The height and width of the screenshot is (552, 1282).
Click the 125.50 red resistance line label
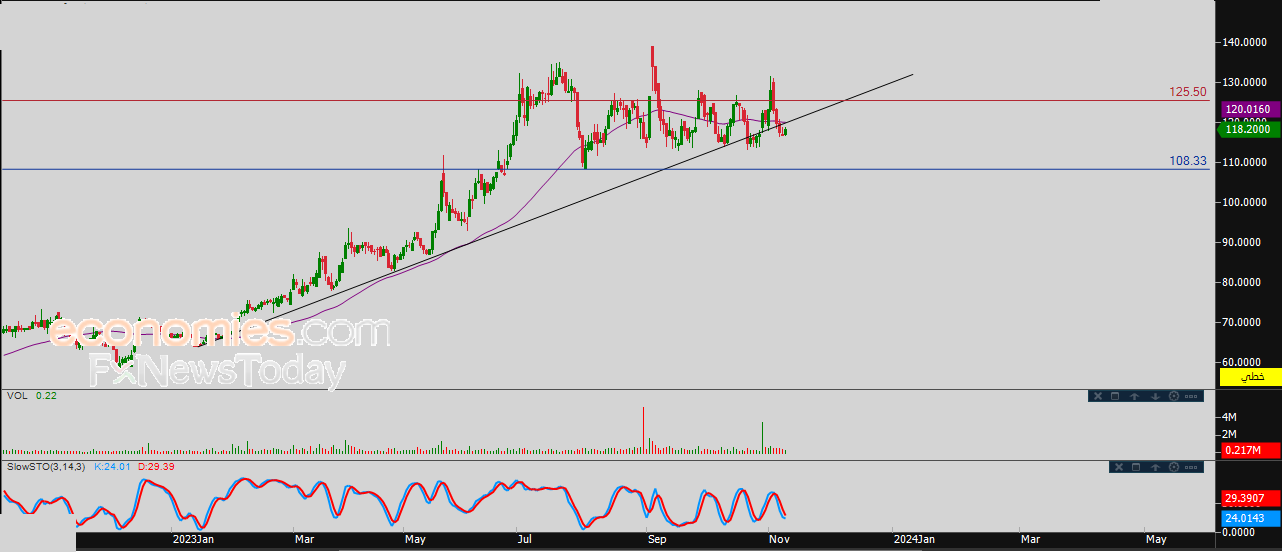pos(1188,91)
